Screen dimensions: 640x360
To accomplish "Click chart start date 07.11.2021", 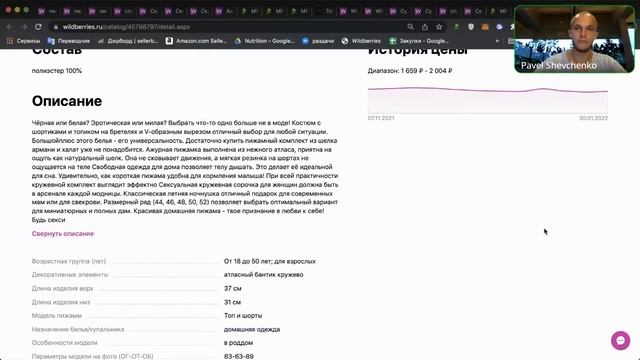I will (381, 118).
